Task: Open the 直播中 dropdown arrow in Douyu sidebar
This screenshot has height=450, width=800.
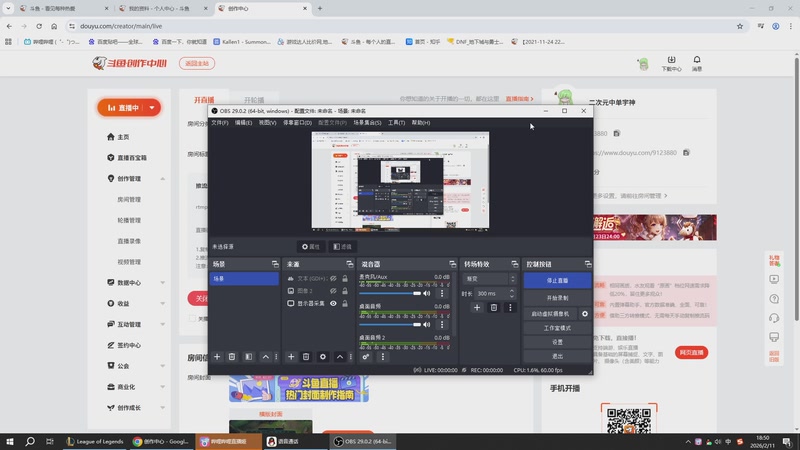Action: point(152,108)
